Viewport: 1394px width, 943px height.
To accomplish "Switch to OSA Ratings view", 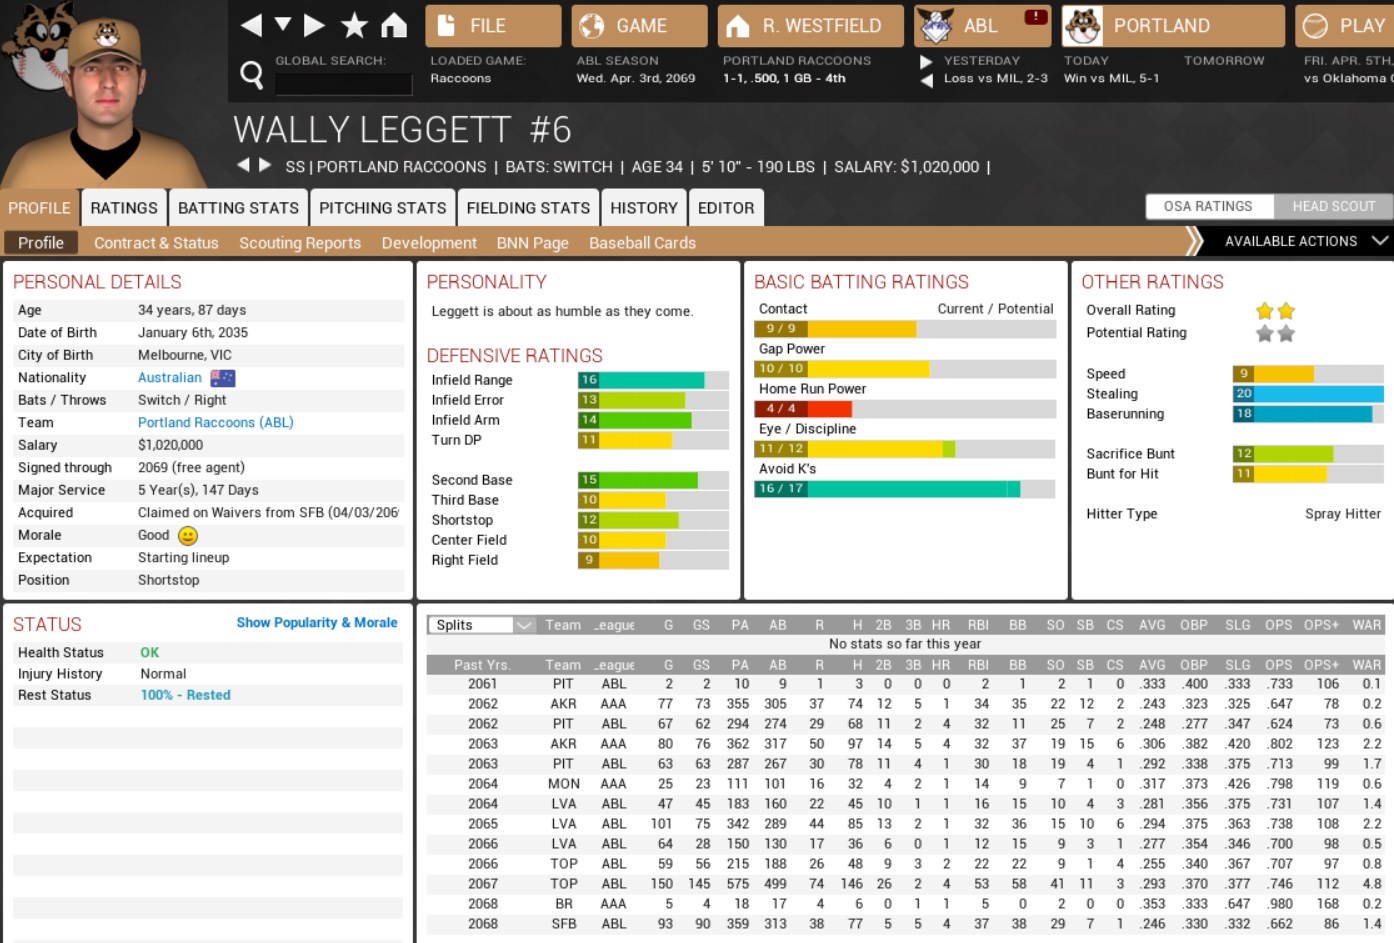I will 1208,206.
